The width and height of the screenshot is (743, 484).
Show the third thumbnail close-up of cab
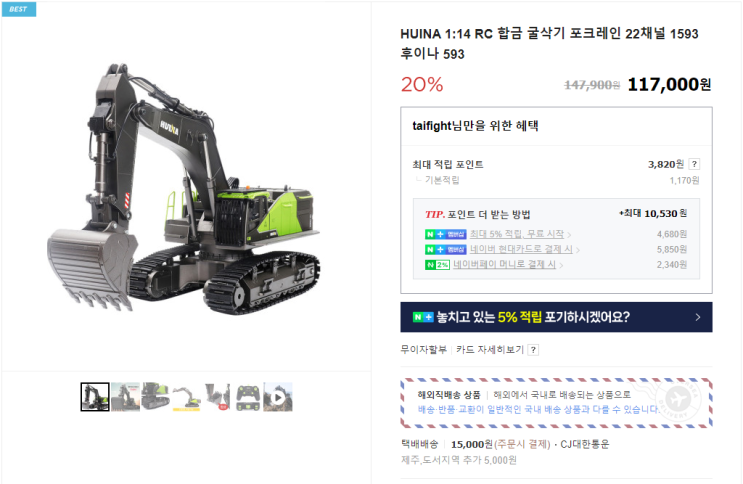[x=156, y=397]
